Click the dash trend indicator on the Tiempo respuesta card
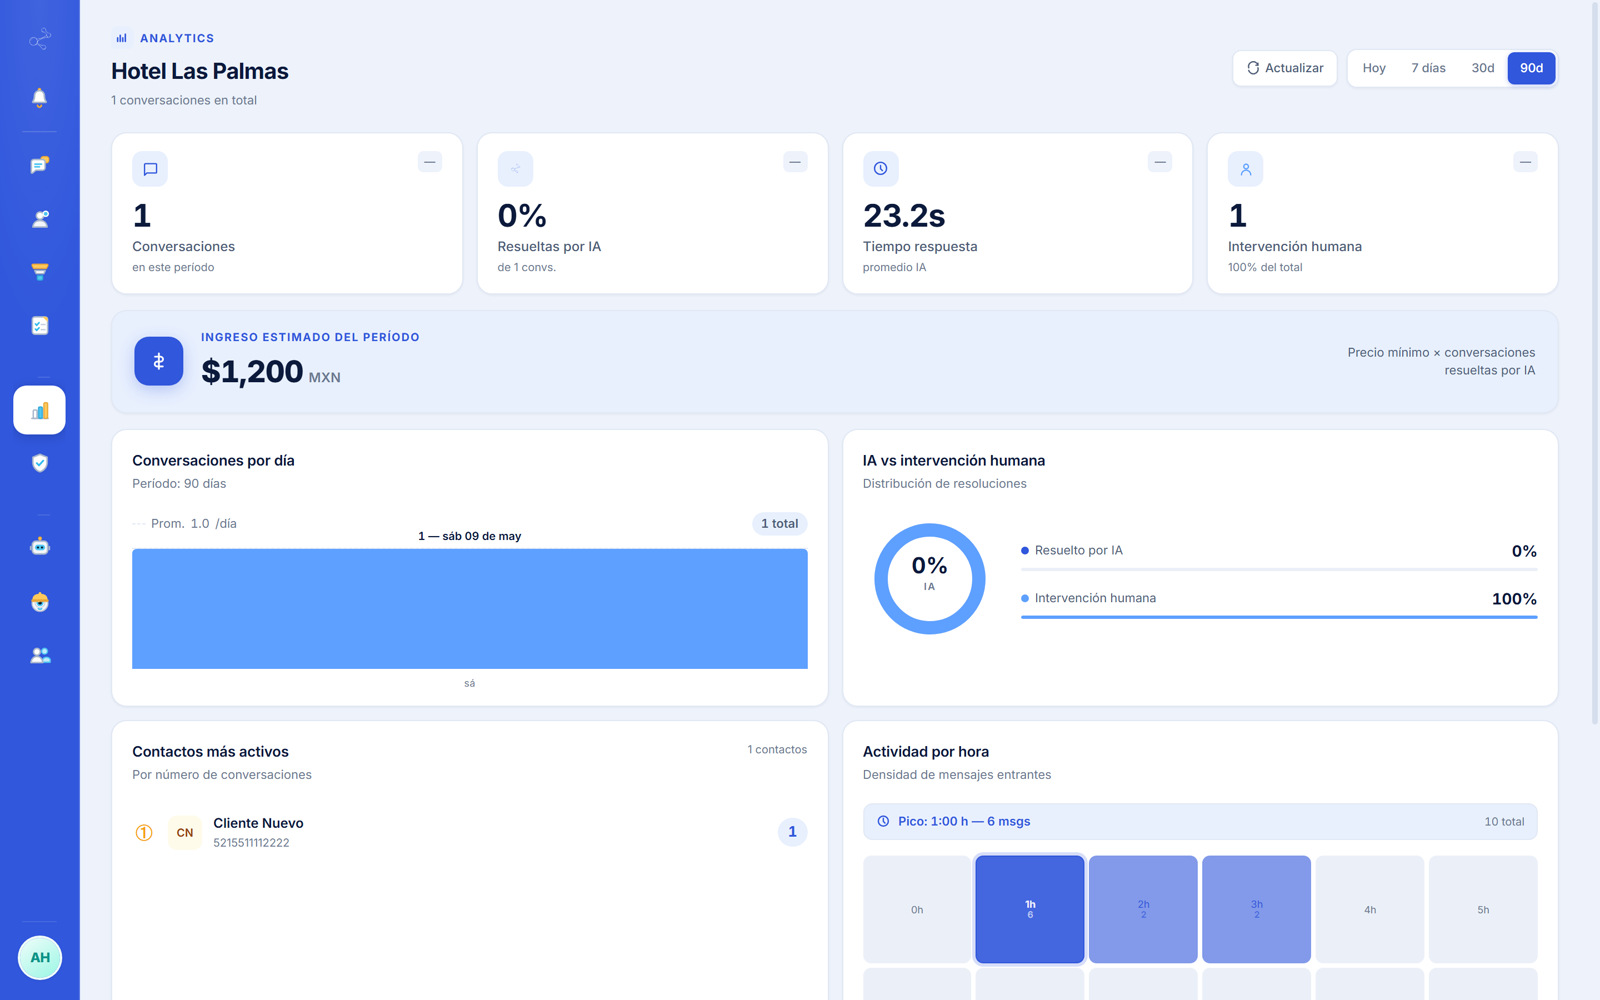This screenshot has width=1600, height=1000. [1160, 162]
